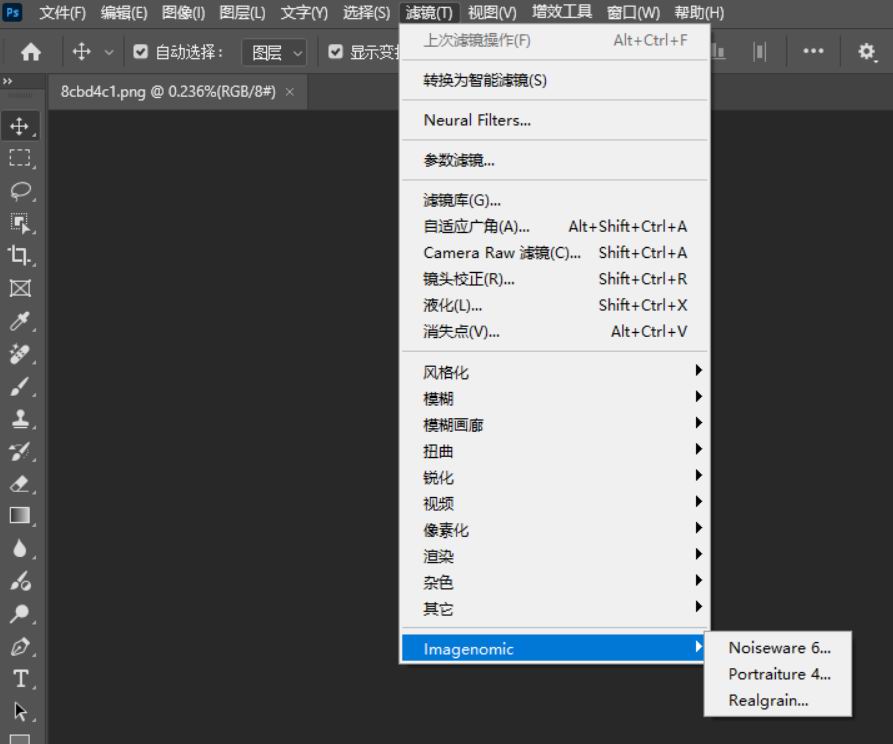
Task: Open the 图像(I) menu in menu bar
Action: click(183, 13)
